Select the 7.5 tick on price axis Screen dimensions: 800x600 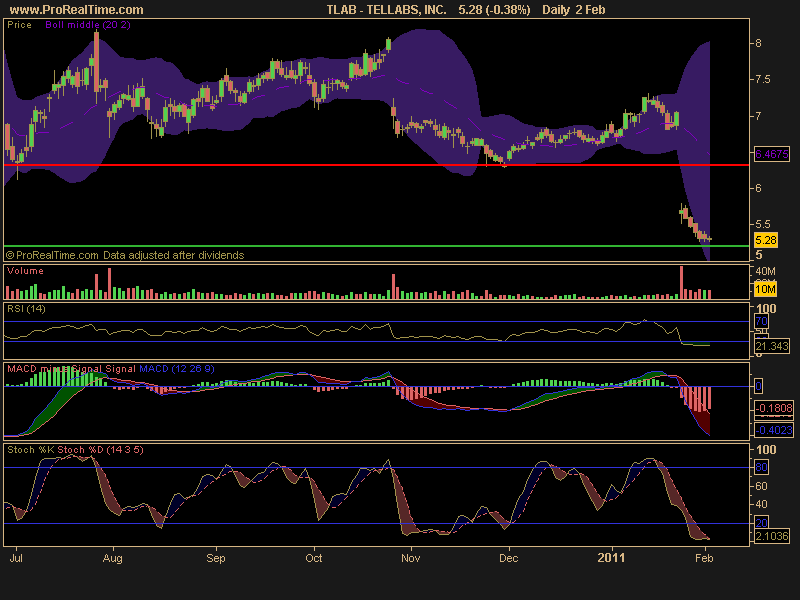pyautogui.click(x=763, y=80)
